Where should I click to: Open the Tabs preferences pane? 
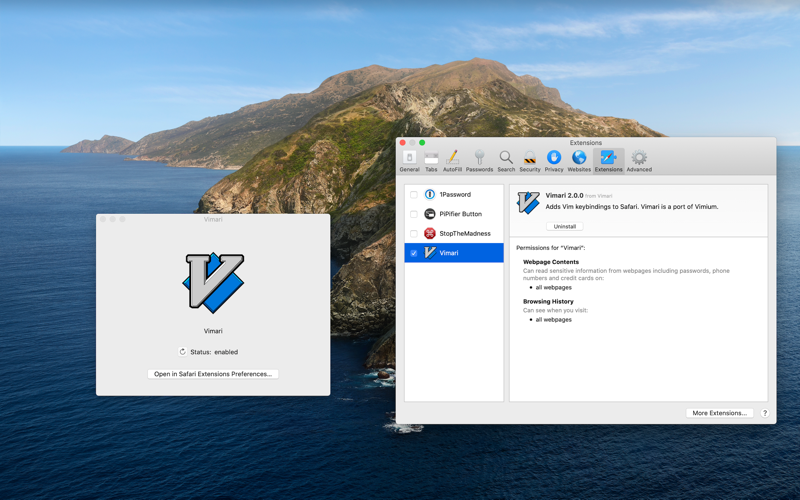point(431,161)
